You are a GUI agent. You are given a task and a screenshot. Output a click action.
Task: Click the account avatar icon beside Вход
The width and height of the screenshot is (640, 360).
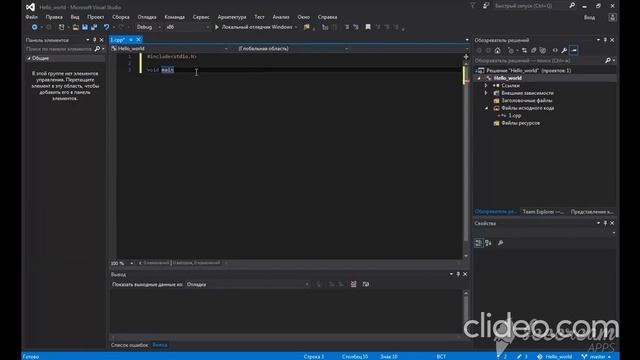[x=612, y=18]
